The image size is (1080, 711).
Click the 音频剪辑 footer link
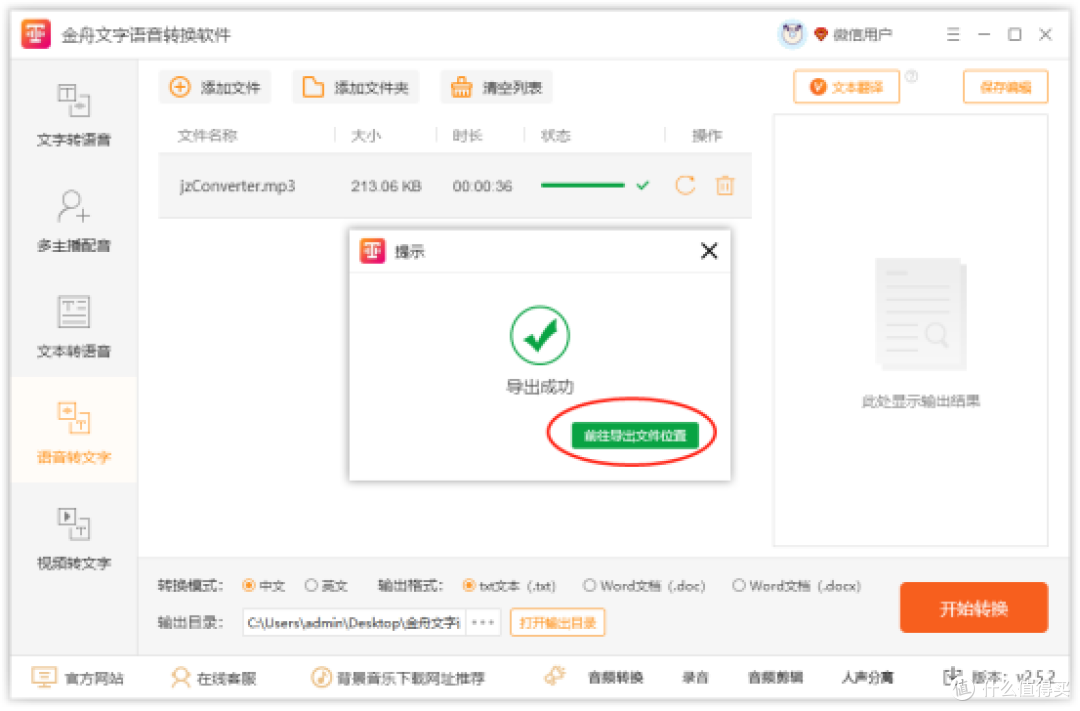(x=776, y=678)
